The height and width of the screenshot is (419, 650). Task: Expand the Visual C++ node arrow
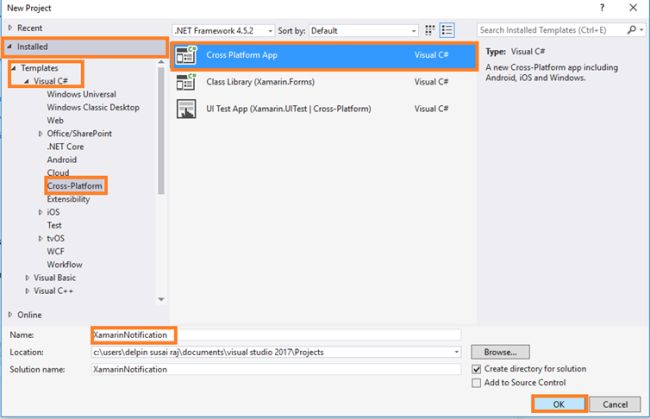coord(27,291)
